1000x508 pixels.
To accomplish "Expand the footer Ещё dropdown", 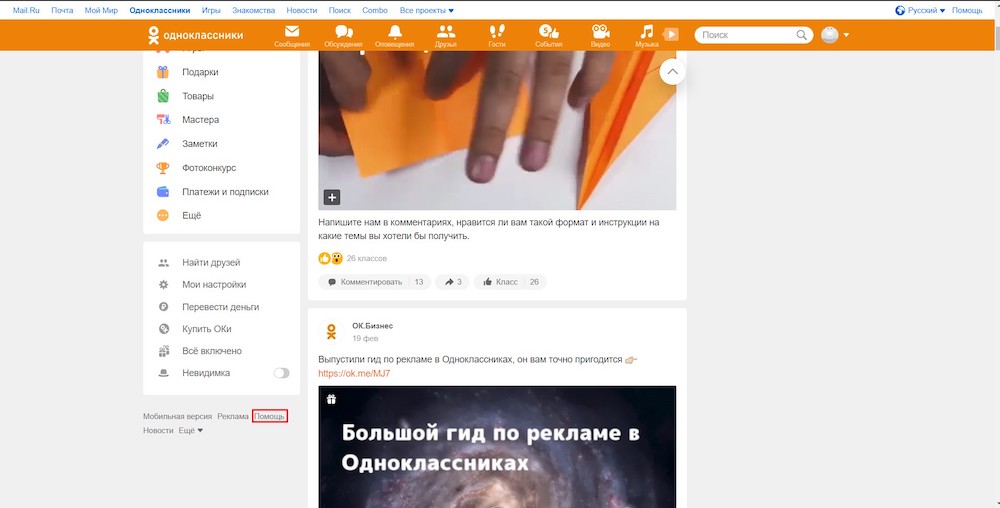I will (x=190, y=430).
